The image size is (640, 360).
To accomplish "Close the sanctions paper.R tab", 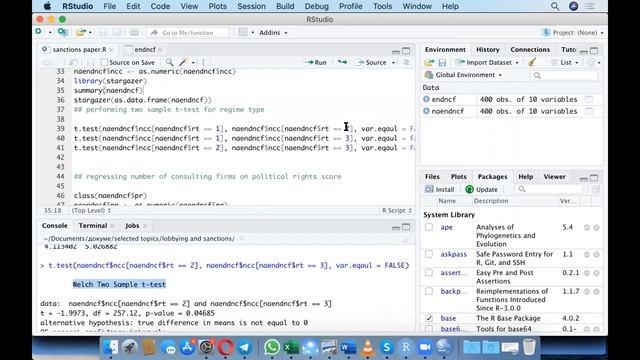I will [x=111, y=50].
